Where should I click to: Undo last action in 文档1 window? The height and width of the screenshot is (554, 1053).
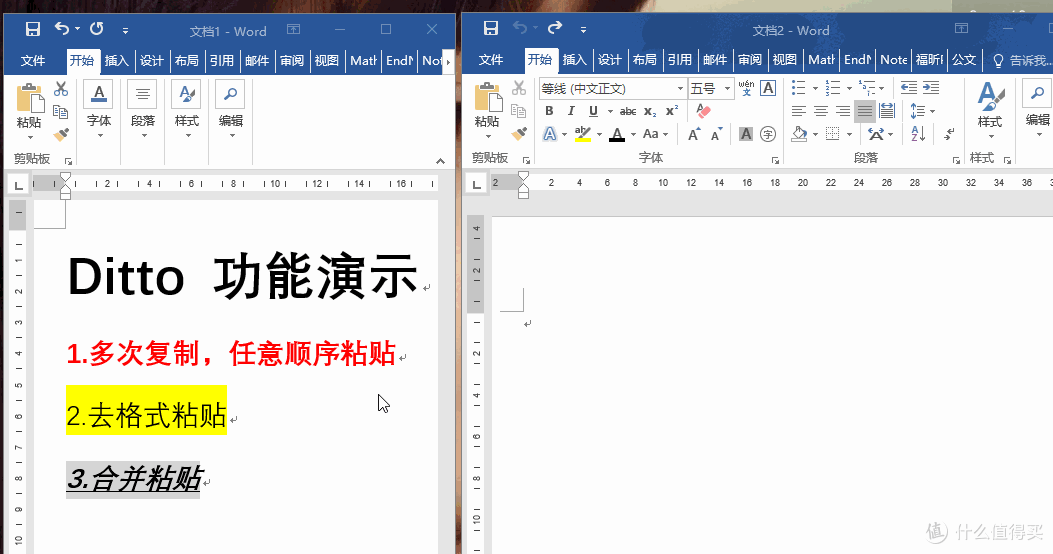pyautogui.click(x=62, y=28)
